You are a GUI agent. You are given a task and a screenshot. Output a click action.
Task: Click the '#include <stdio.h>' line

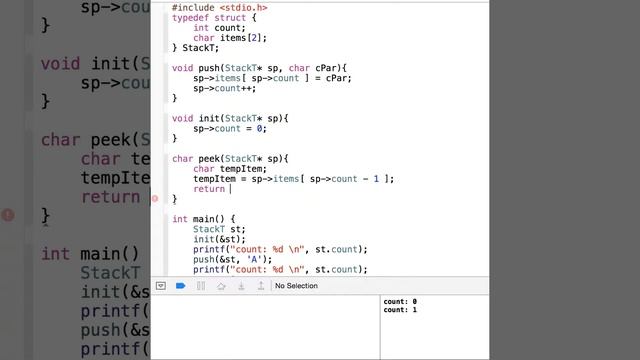pyautogui.click(x=220, y=8)
